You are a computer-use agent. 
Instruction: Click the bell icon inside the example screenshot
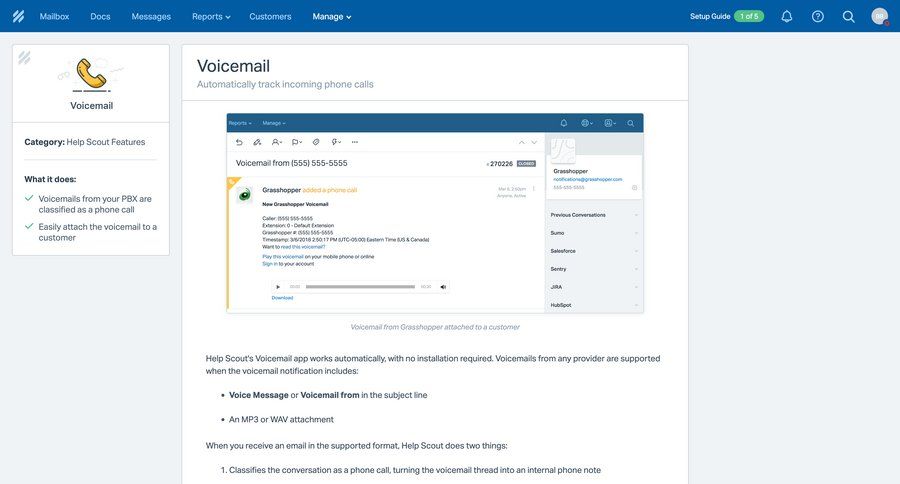coord(564,123)
